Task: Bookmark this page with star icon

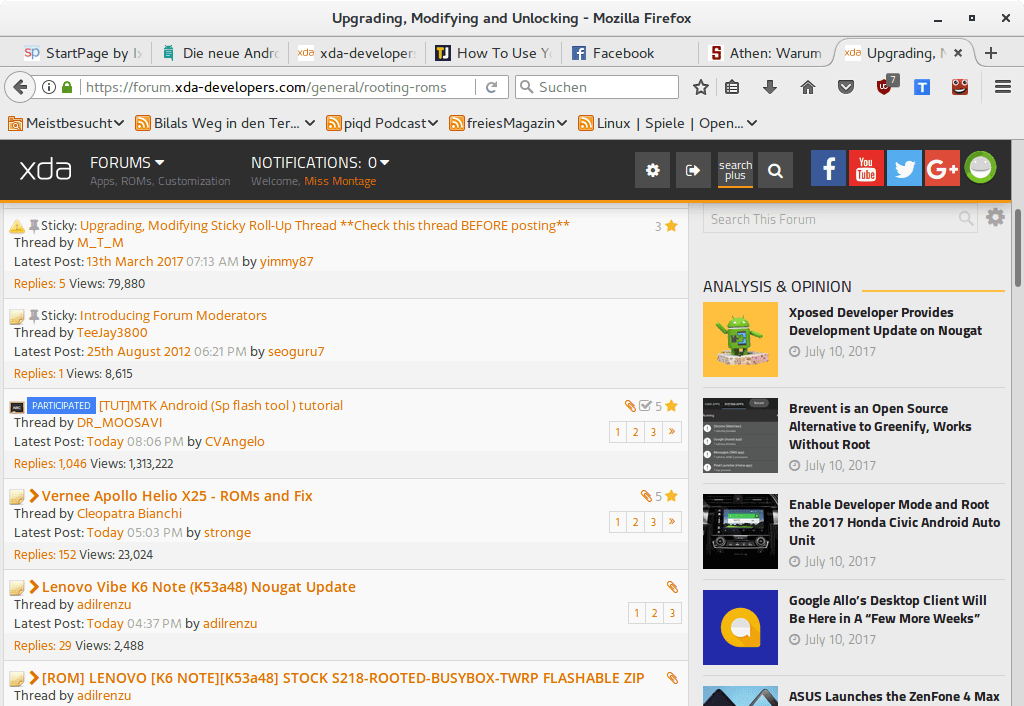Action: click(x=701, y=88)
